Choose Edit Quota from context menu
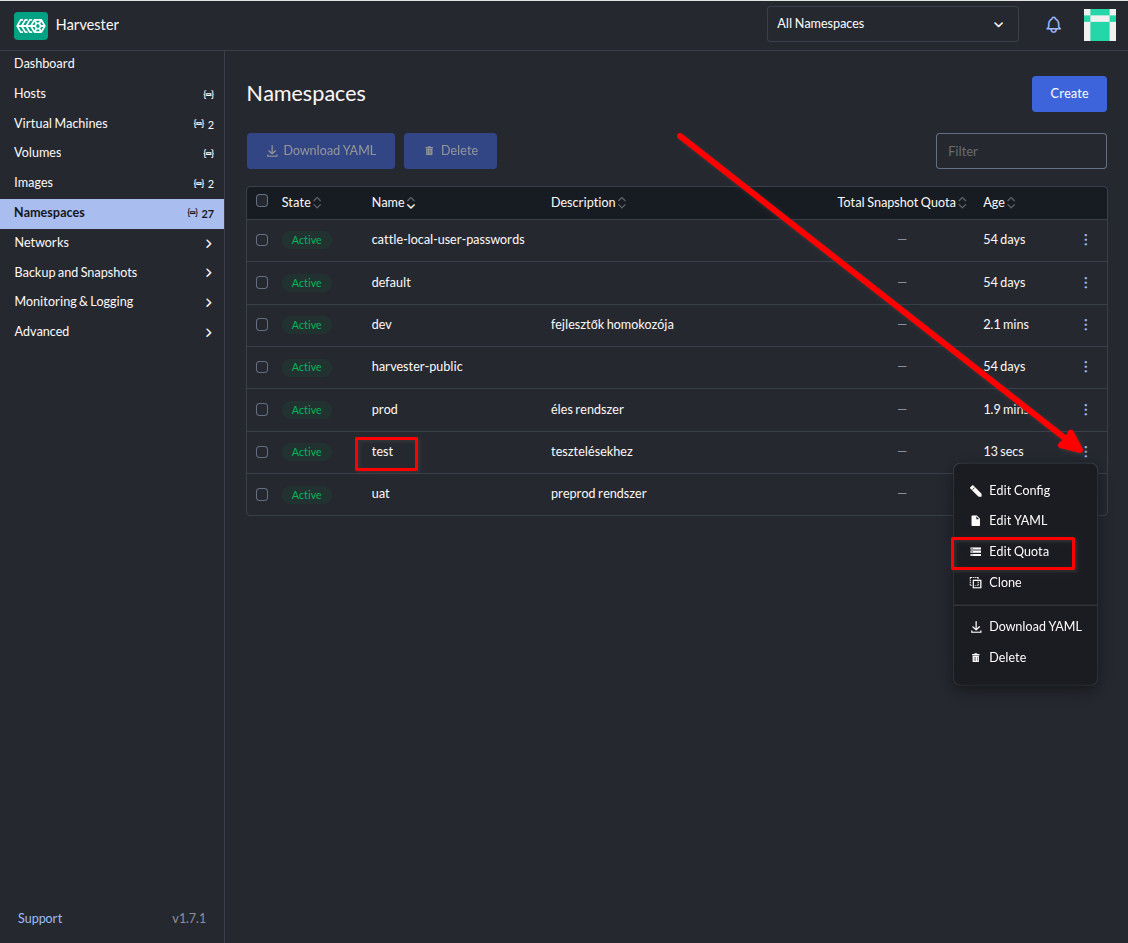Screen dimensions: 1128x943 (x=1018, y=552)
